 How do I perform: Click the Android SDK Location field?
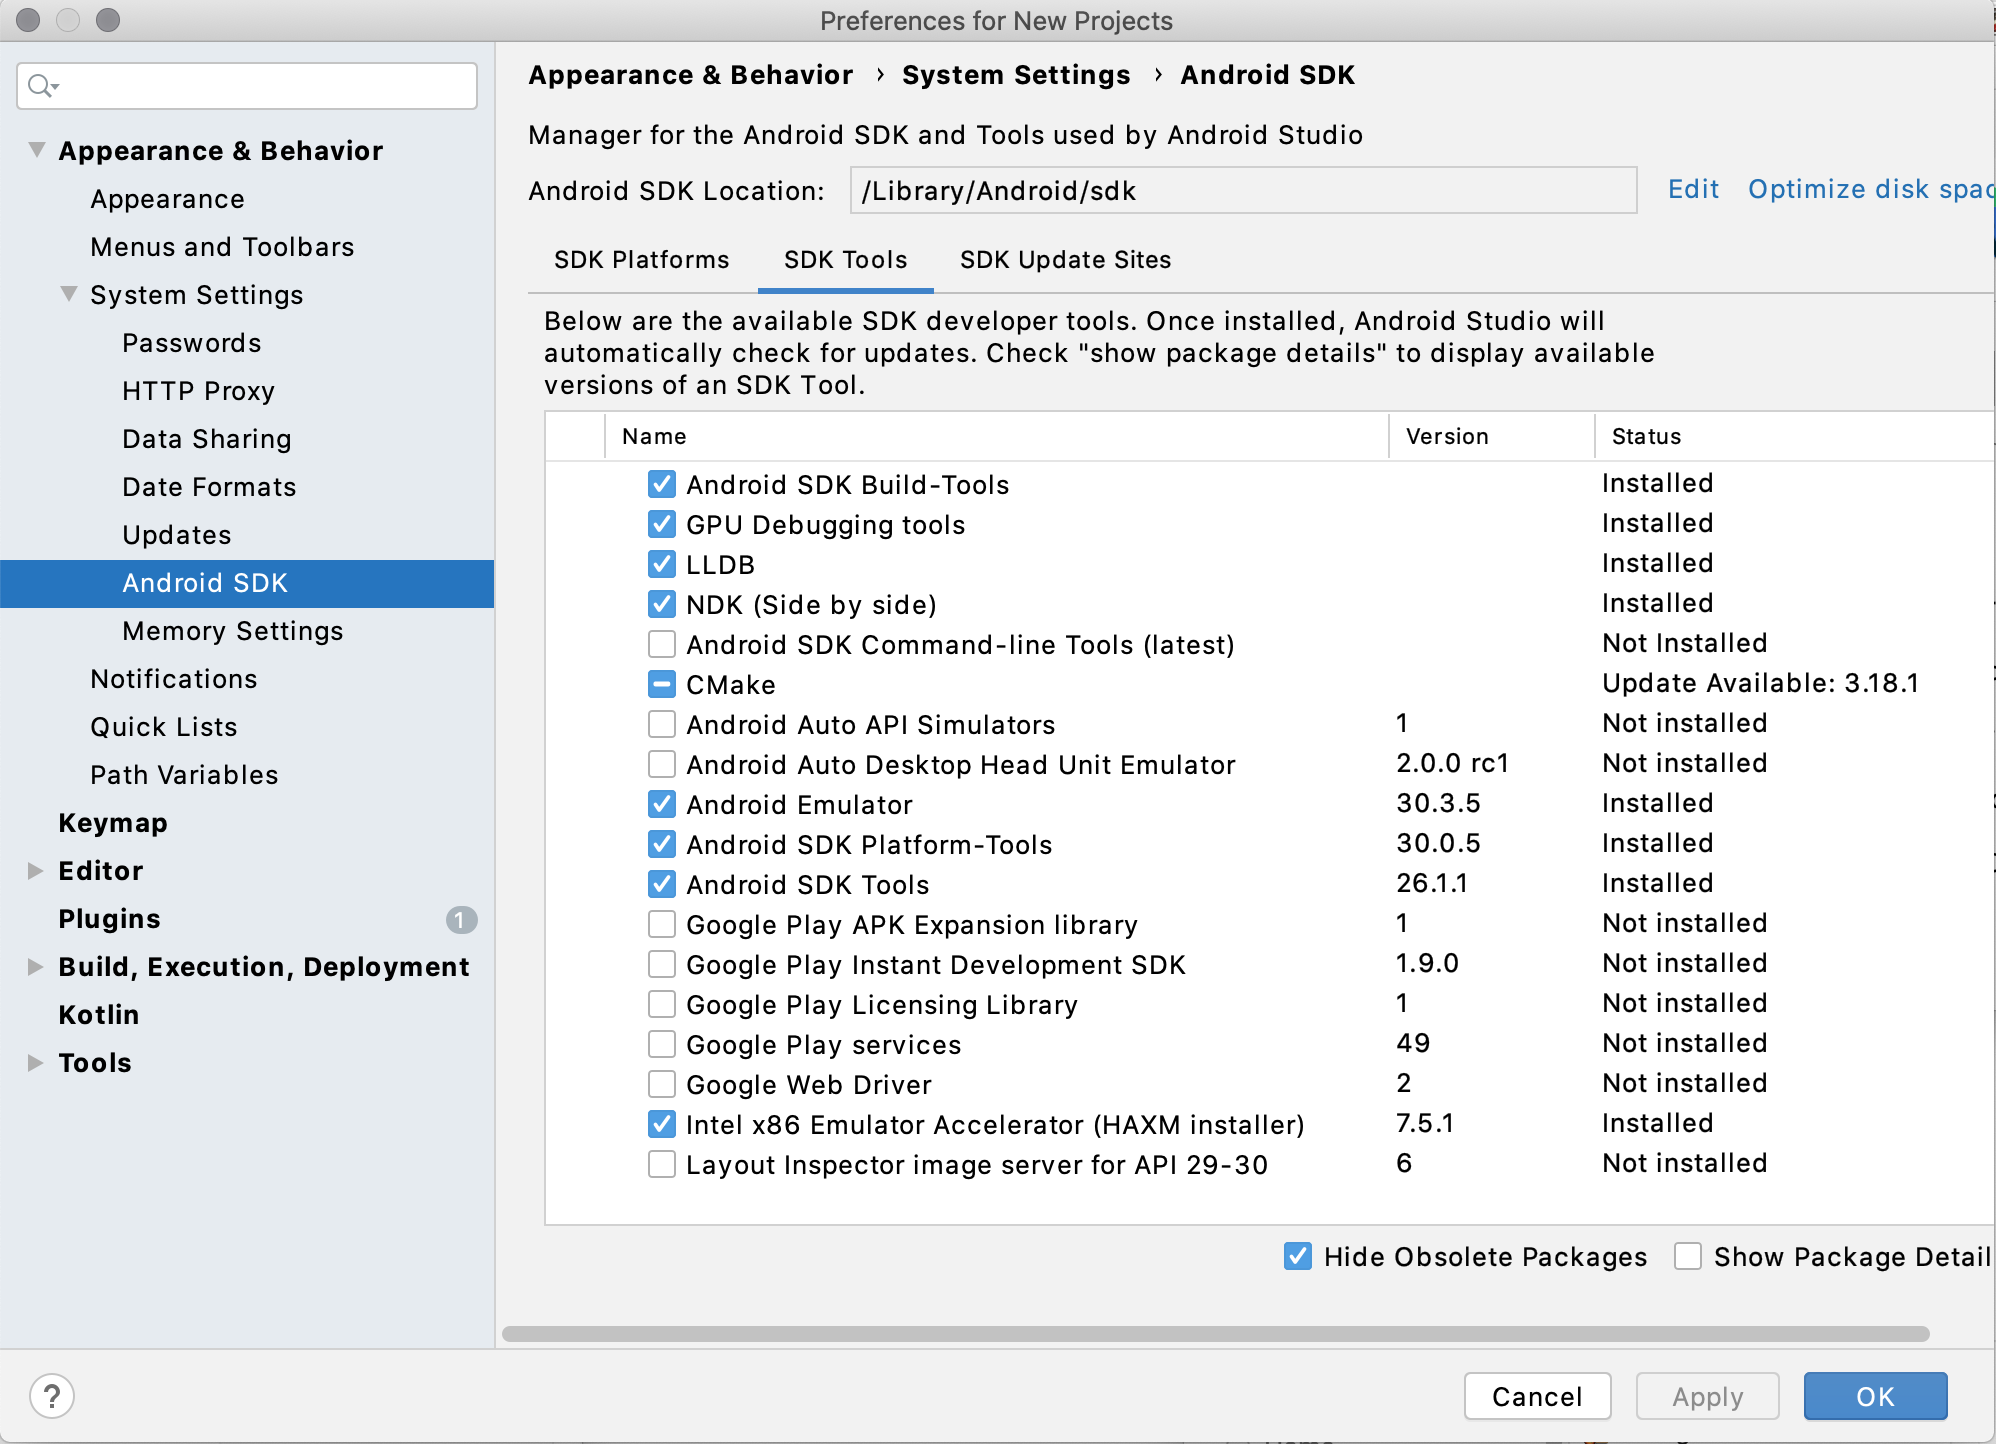click(1242, 190)
